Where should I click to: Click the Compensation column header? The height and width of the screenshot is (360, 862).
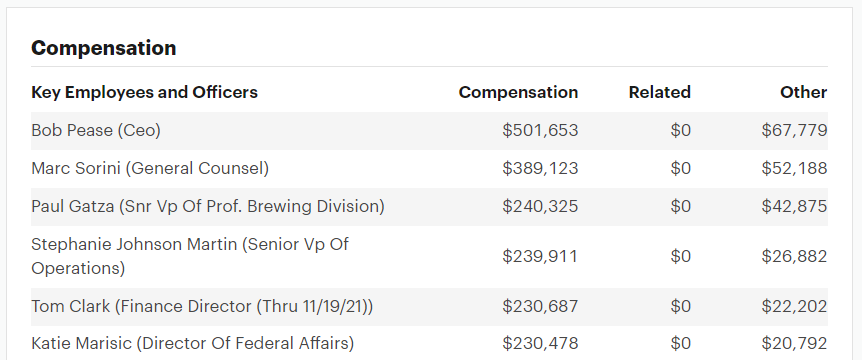coord(518,92)
